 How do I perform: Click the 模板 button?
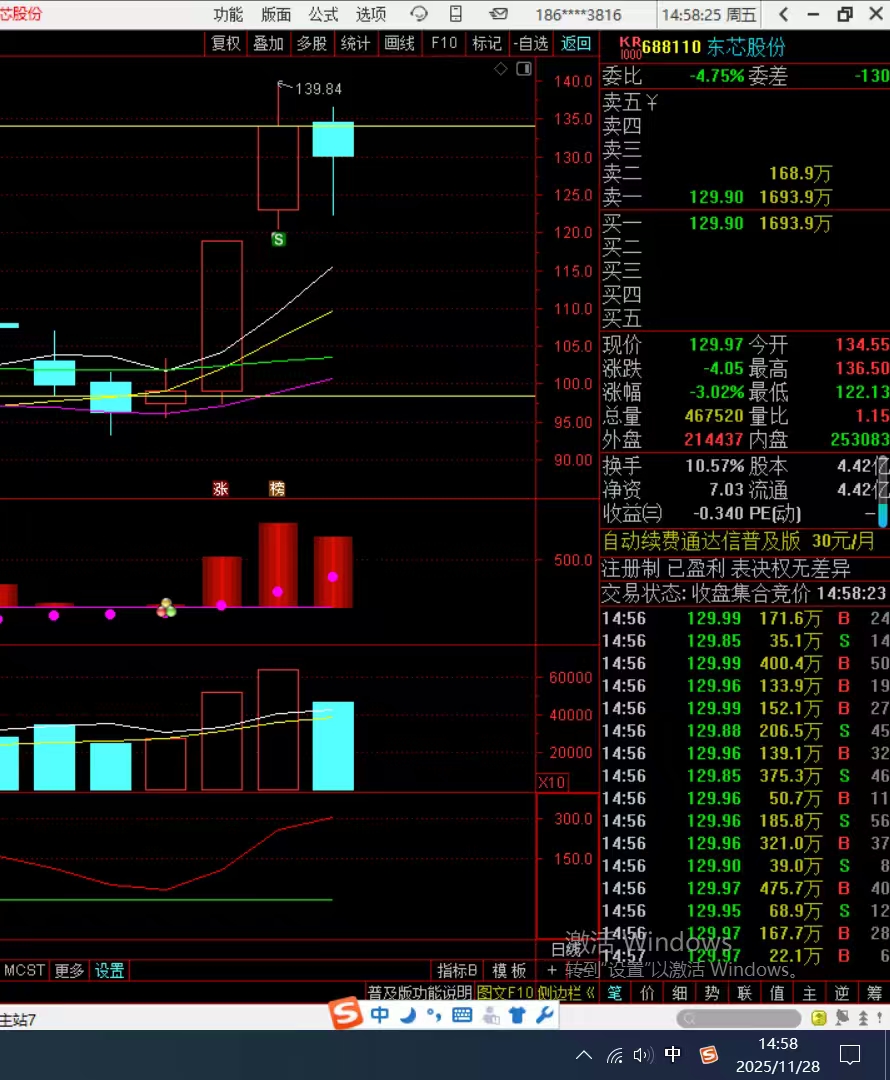point(509,970)
